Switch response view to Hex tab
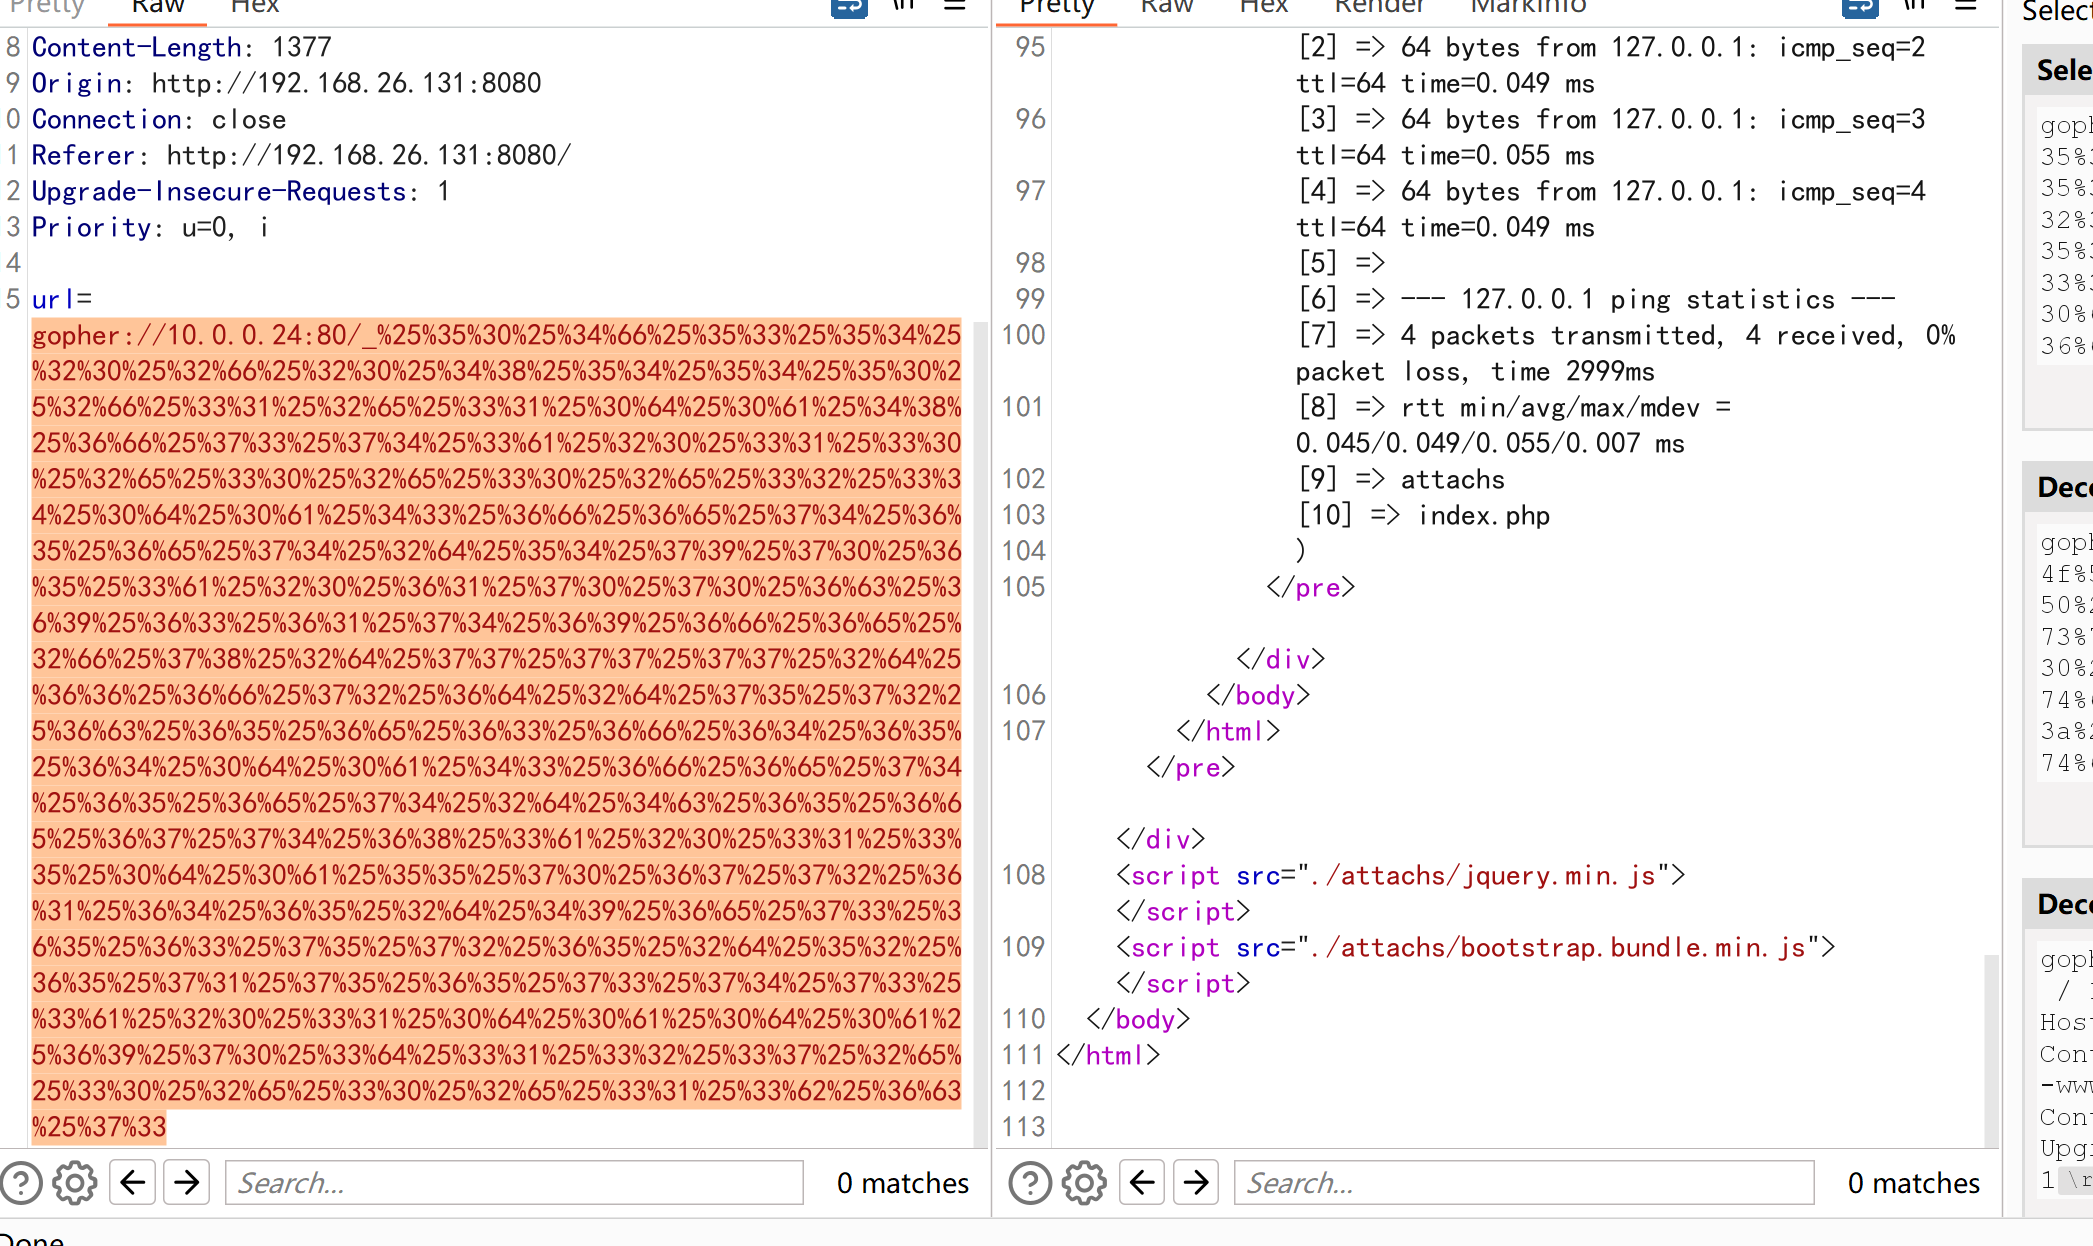The image size is (2093, 1246). click(x=1264, y=7)
